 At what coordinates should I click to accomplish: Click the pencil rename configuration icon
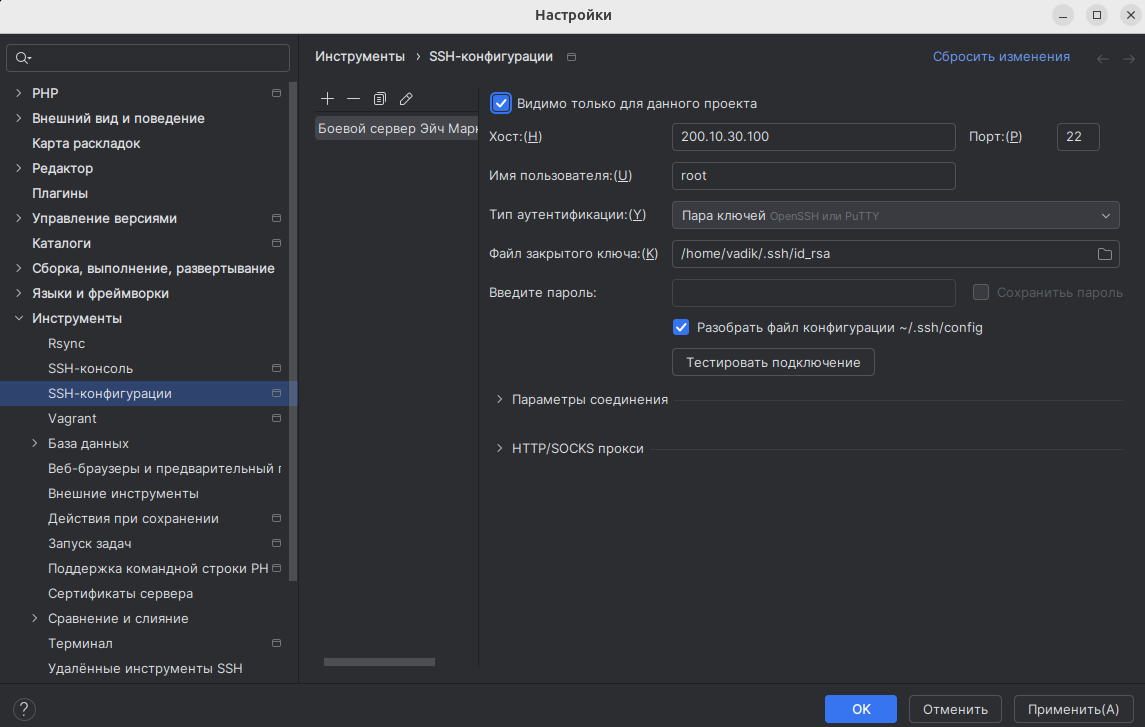[x=406, y=99]
